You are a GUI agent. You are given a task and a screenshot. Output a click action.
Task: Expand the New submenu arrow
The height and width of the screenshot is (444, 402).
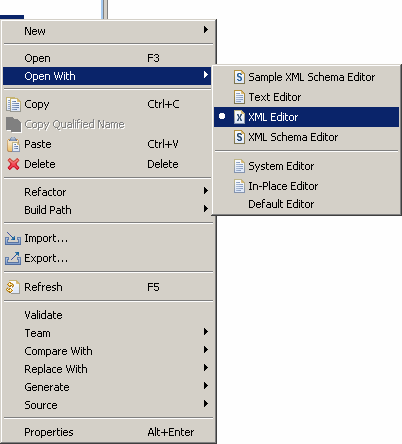coord(206,30)
